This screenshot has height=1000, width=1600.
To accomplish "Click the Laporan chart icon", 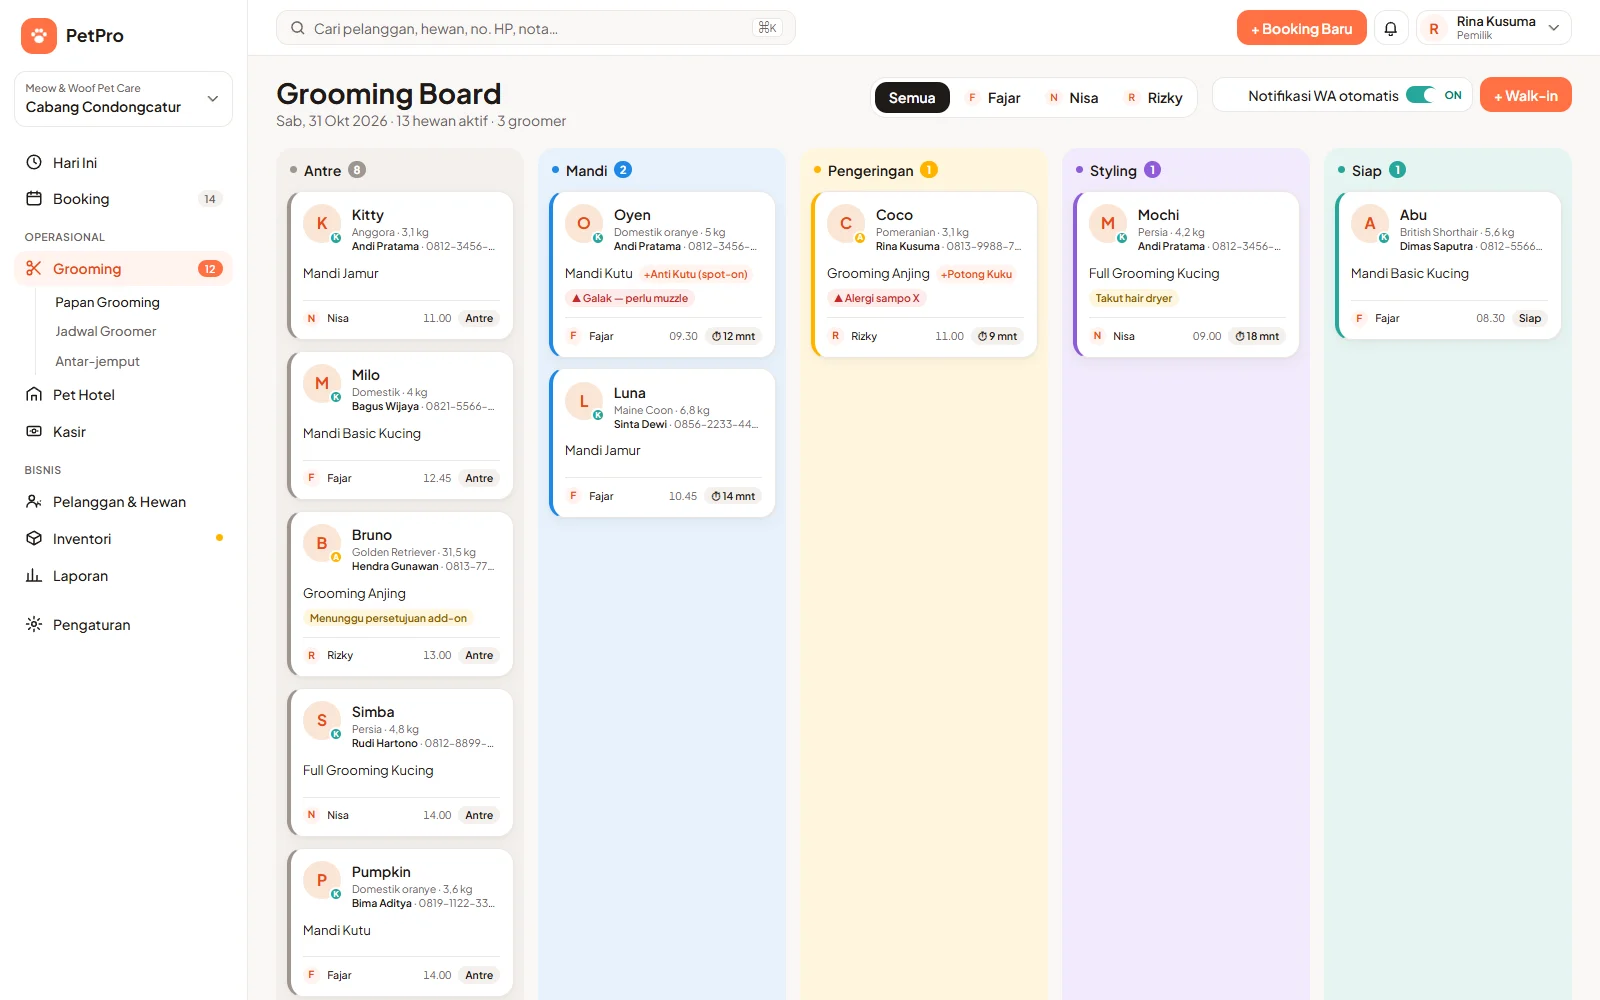I will (34, 575).
